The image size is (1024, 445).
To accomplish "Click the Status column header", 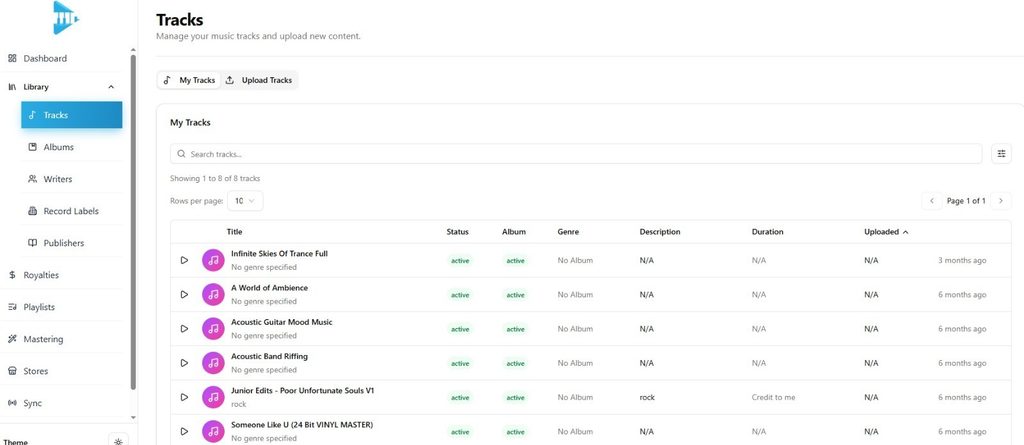I will (x=457, y=232).
